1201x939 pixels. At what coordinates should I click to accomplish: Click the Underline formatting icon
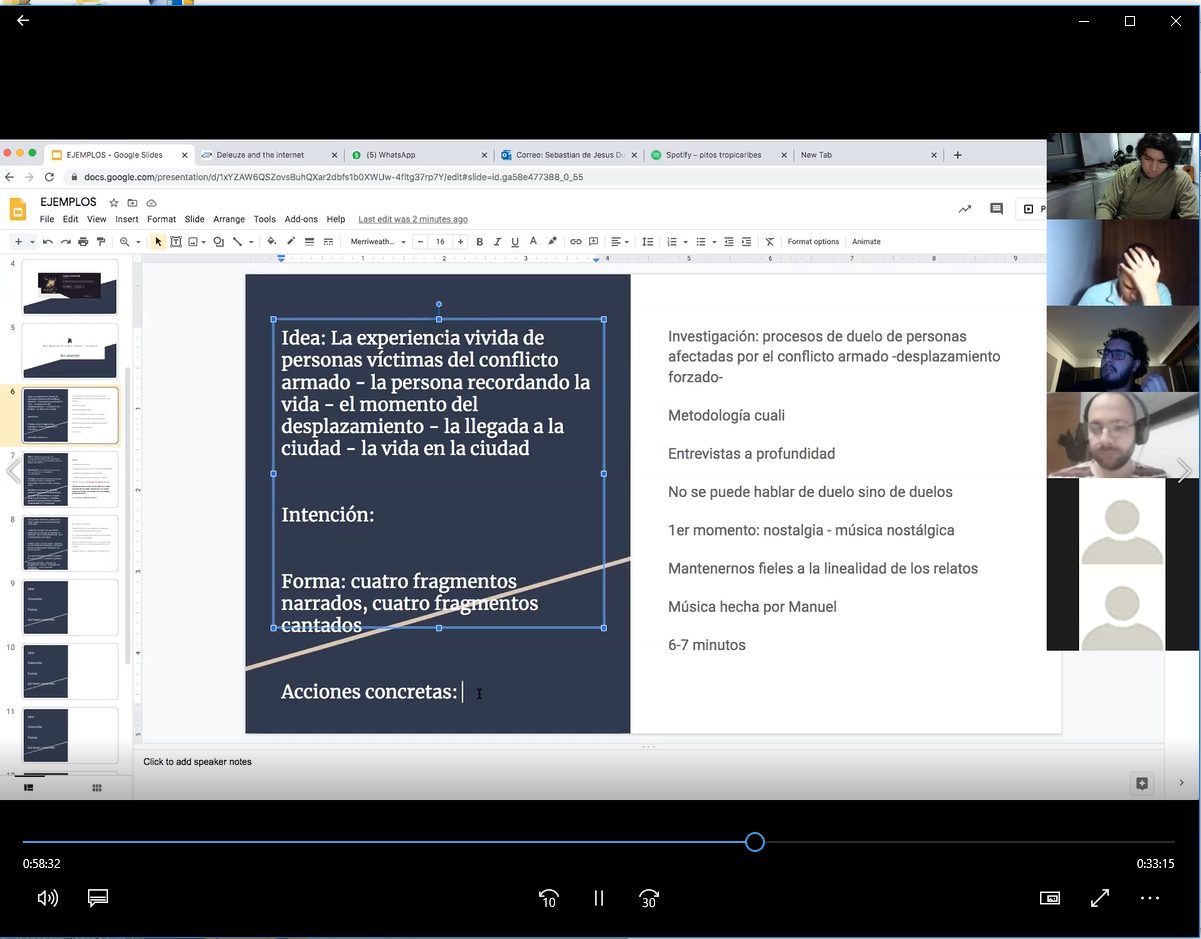click(515, 242)
